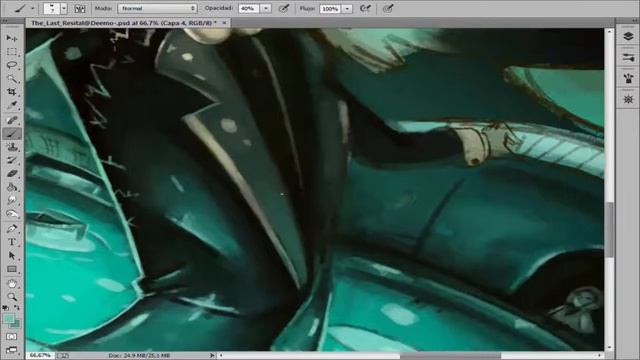Screen dimensions: 640x360
Task: Select the Clone Stamp tool
Action: [x=11, y=147]
